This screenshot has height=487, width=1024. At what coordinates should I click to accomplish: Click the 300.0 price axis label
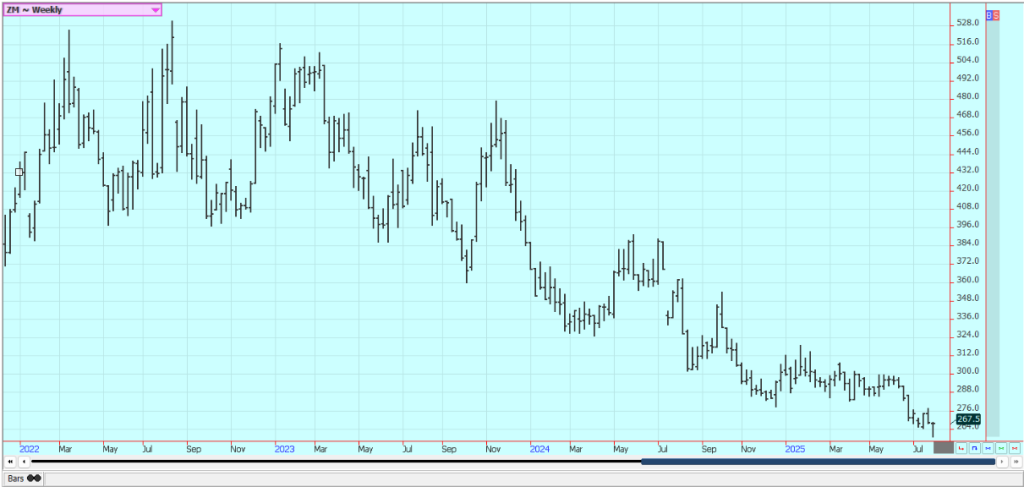[x=968, y=371]
